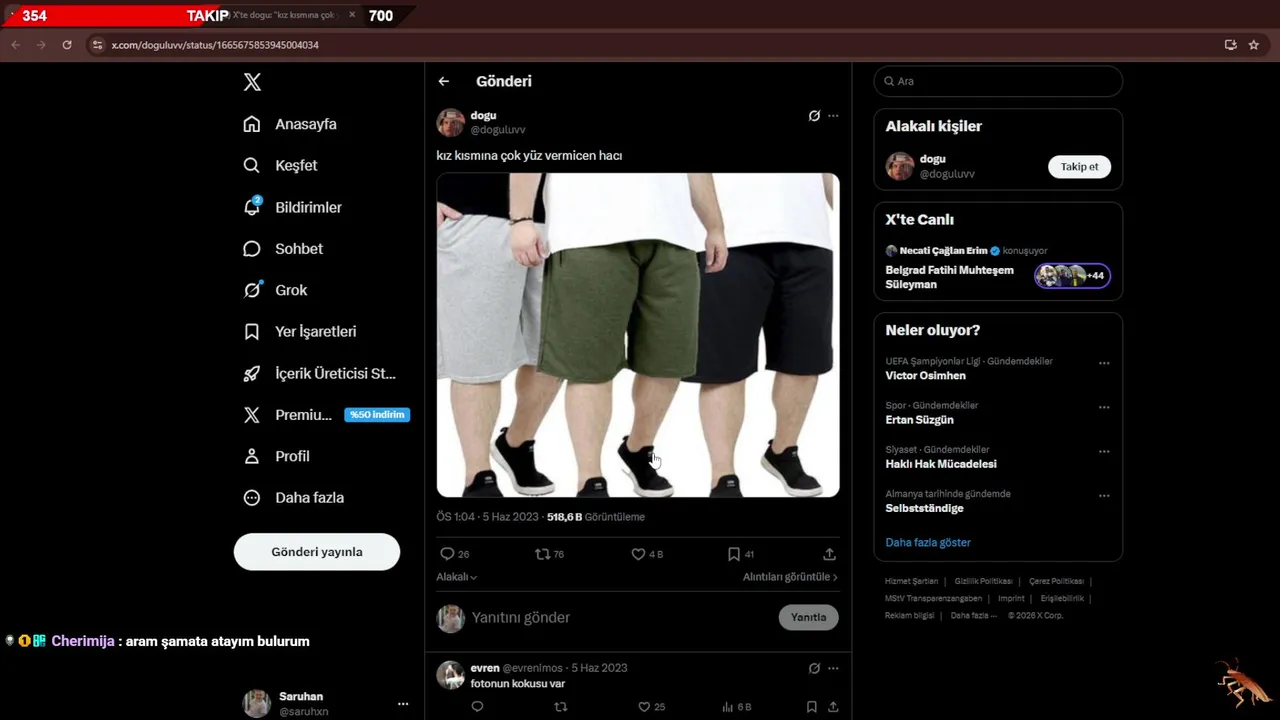Open evren's profile avatar

point(451,675)
